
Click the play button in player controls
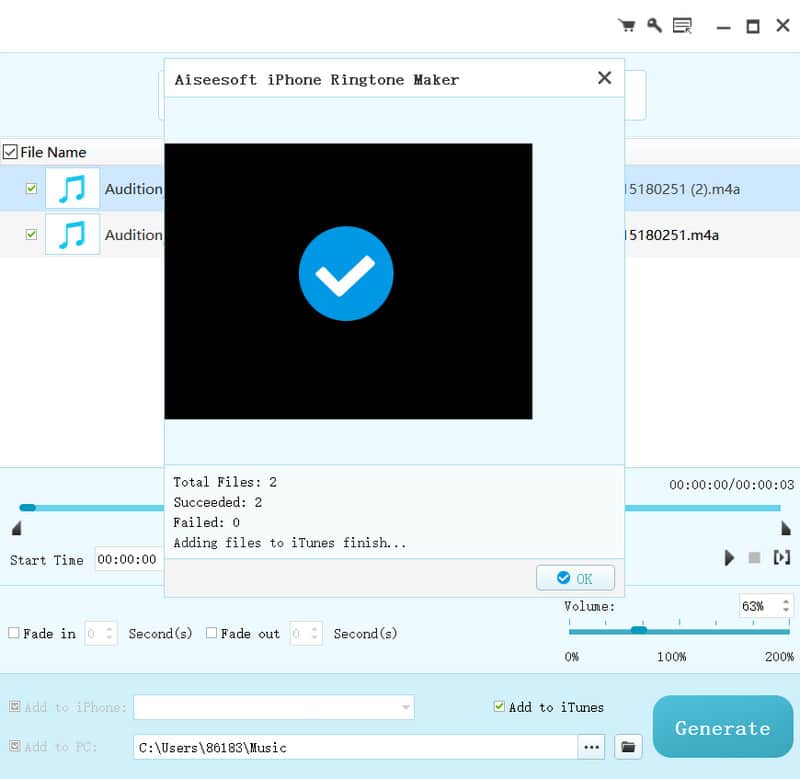coord(729,558)
